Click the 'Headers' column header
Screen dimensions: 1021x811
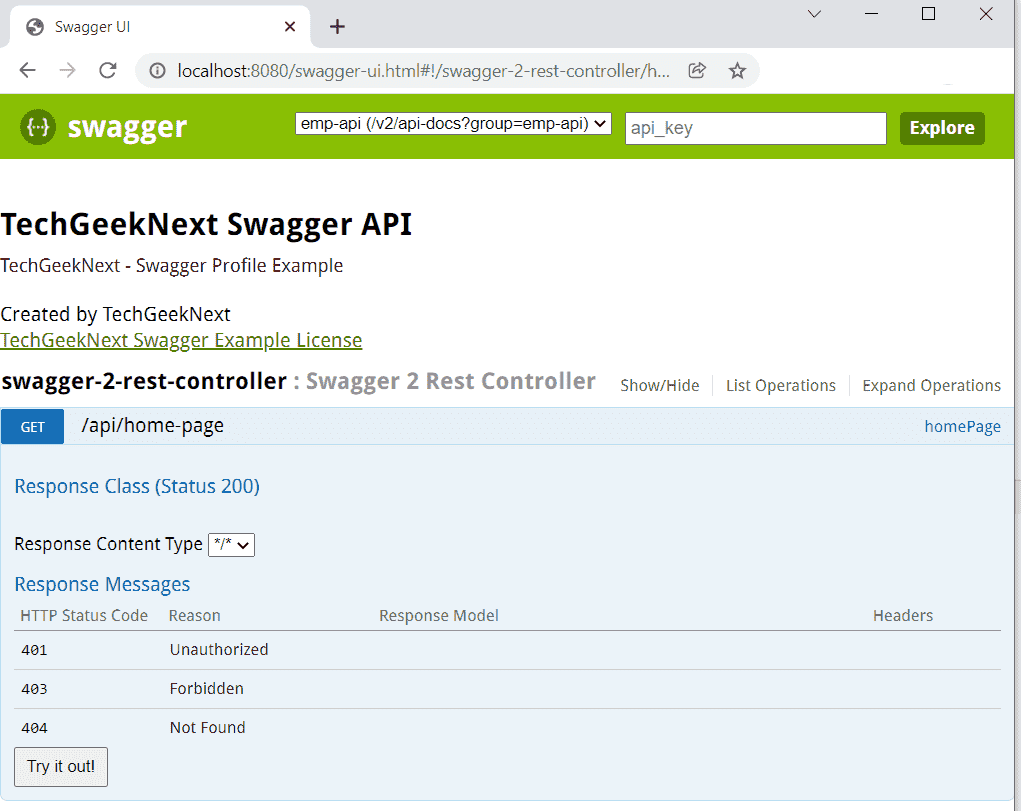coord(903,616)
